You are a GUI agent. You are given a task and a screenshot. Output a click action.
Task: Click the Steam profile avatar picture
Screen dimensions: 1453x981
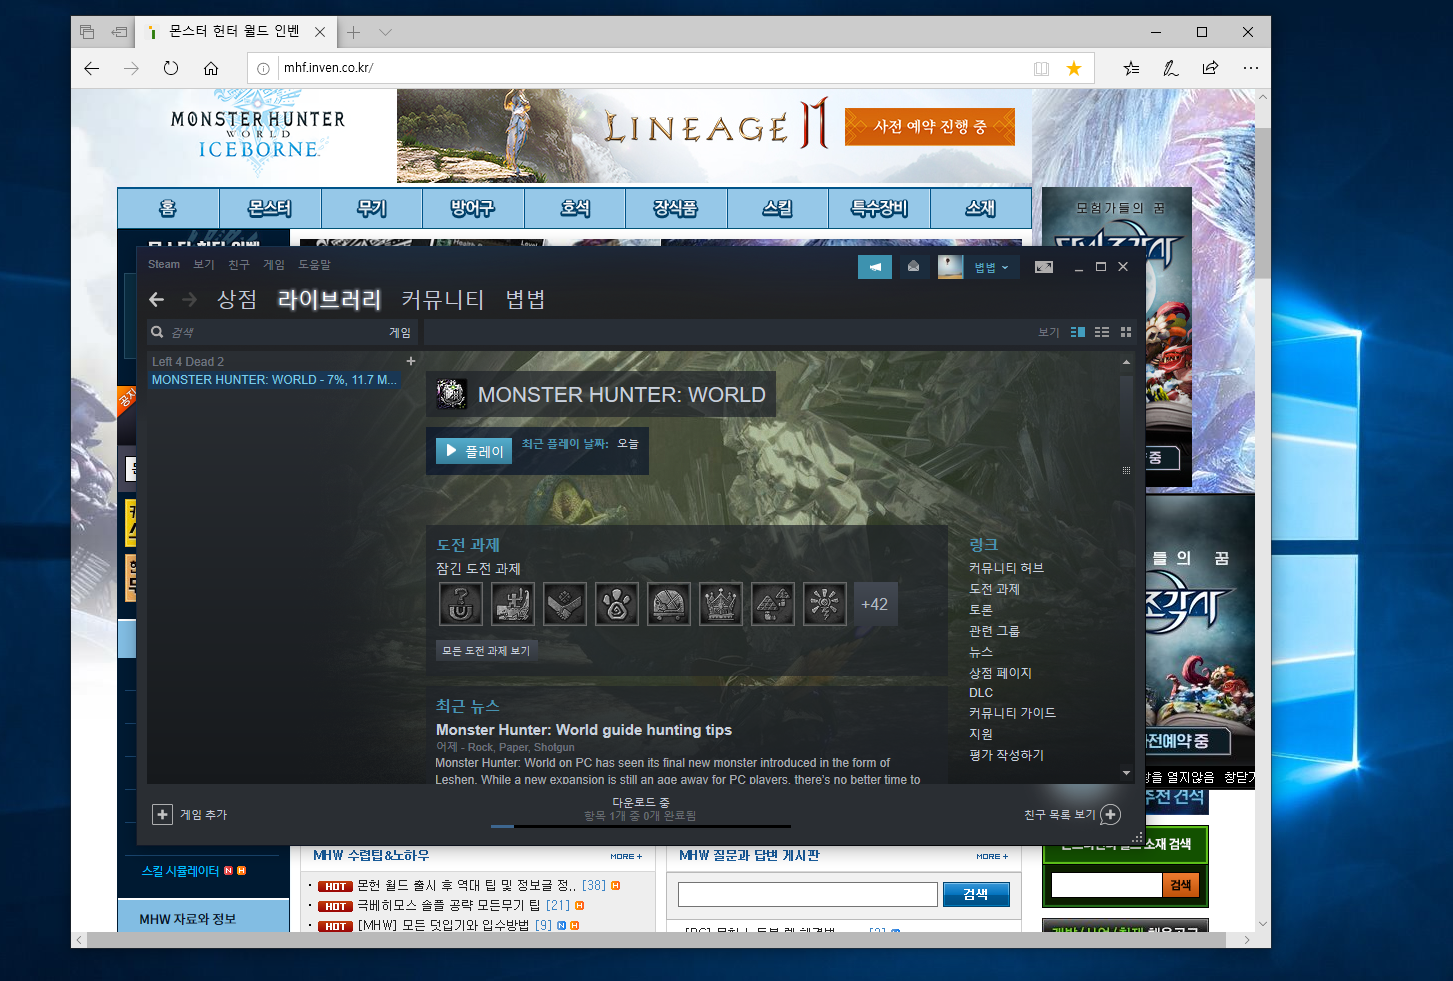[x=950, y=267]
